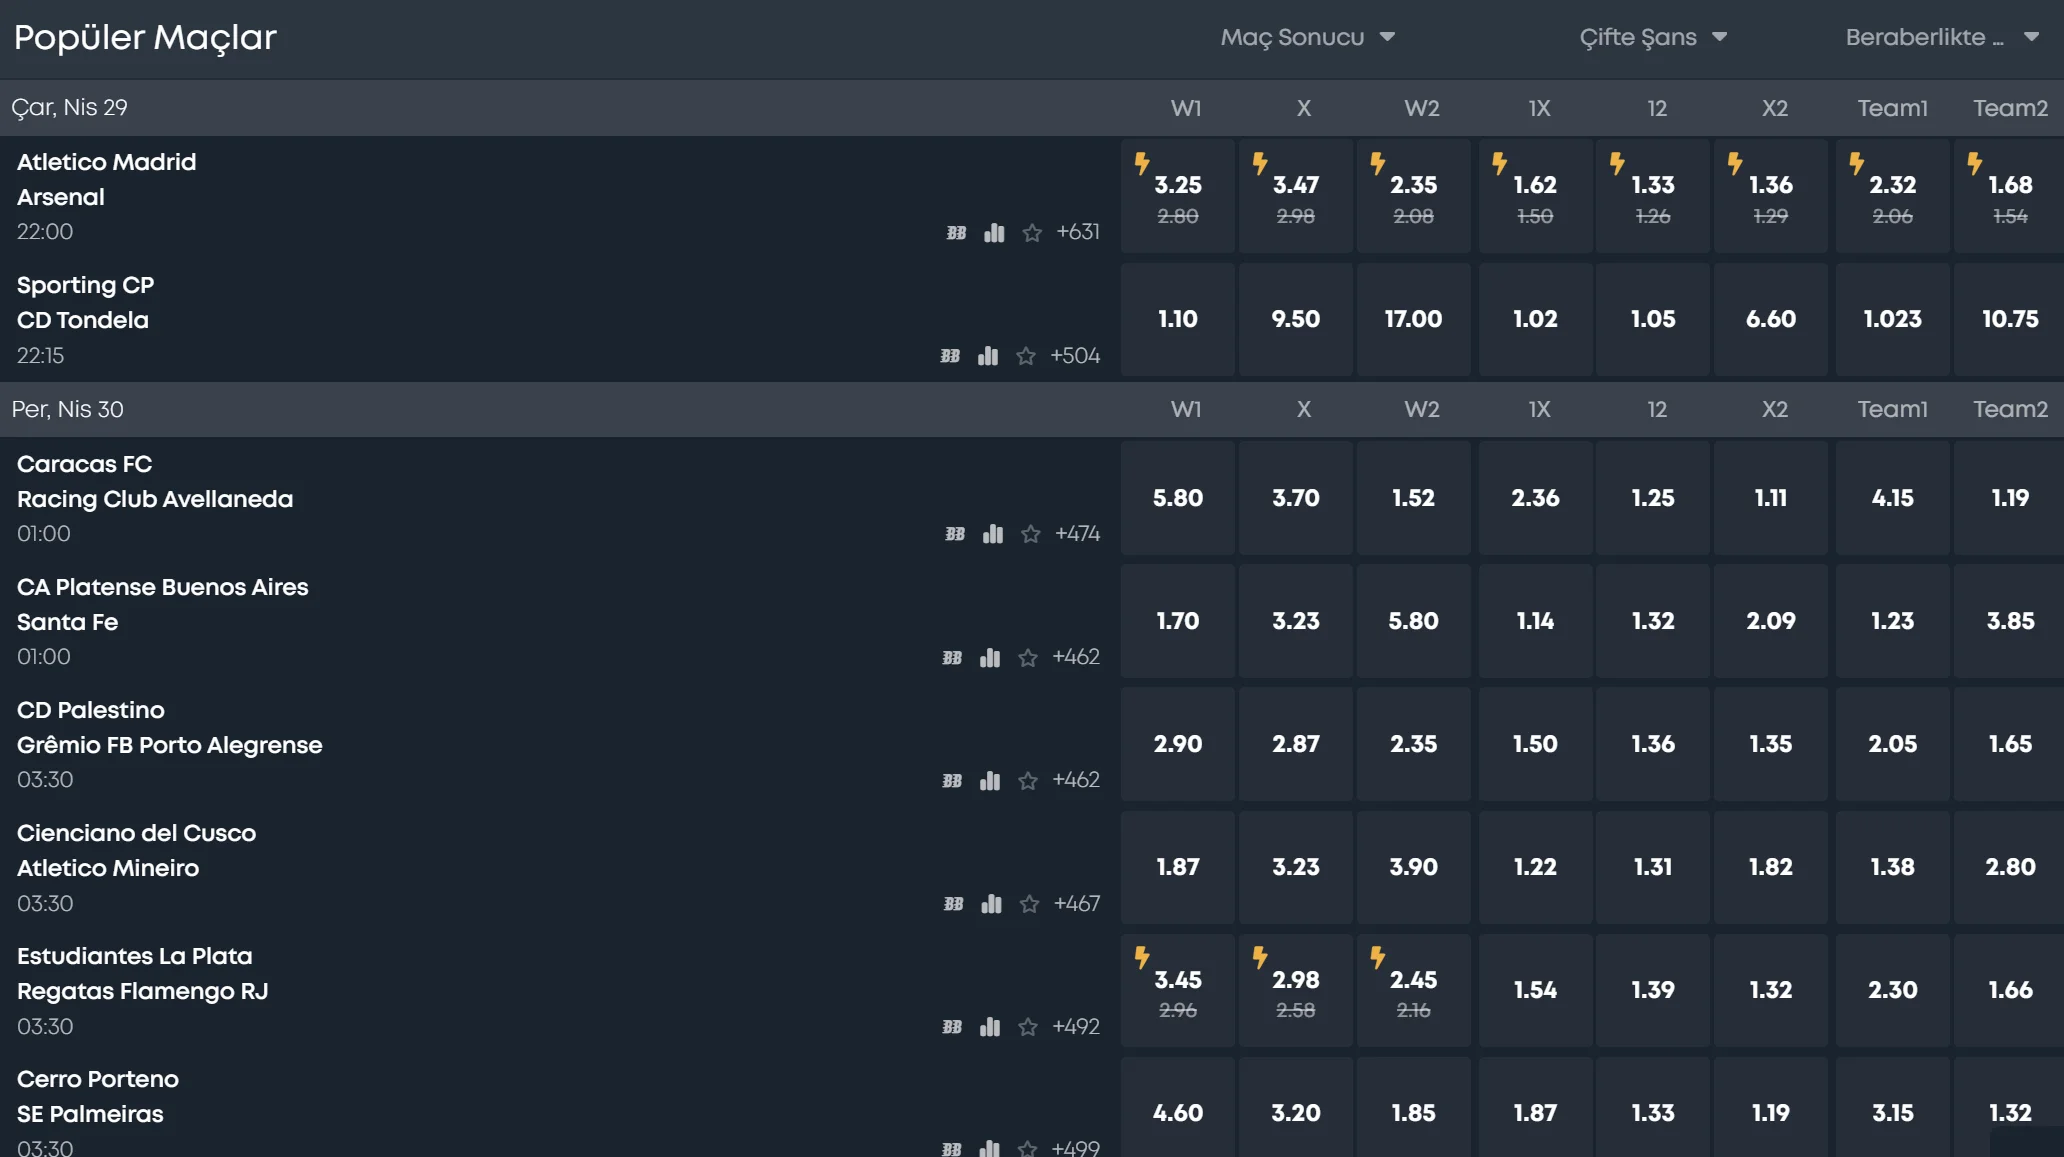The width and height of the screenshot is (2064, 1157).
Task: Select W2 odds 2.45 for Regatas Flamengo
Action: (x=1414, y=990)
